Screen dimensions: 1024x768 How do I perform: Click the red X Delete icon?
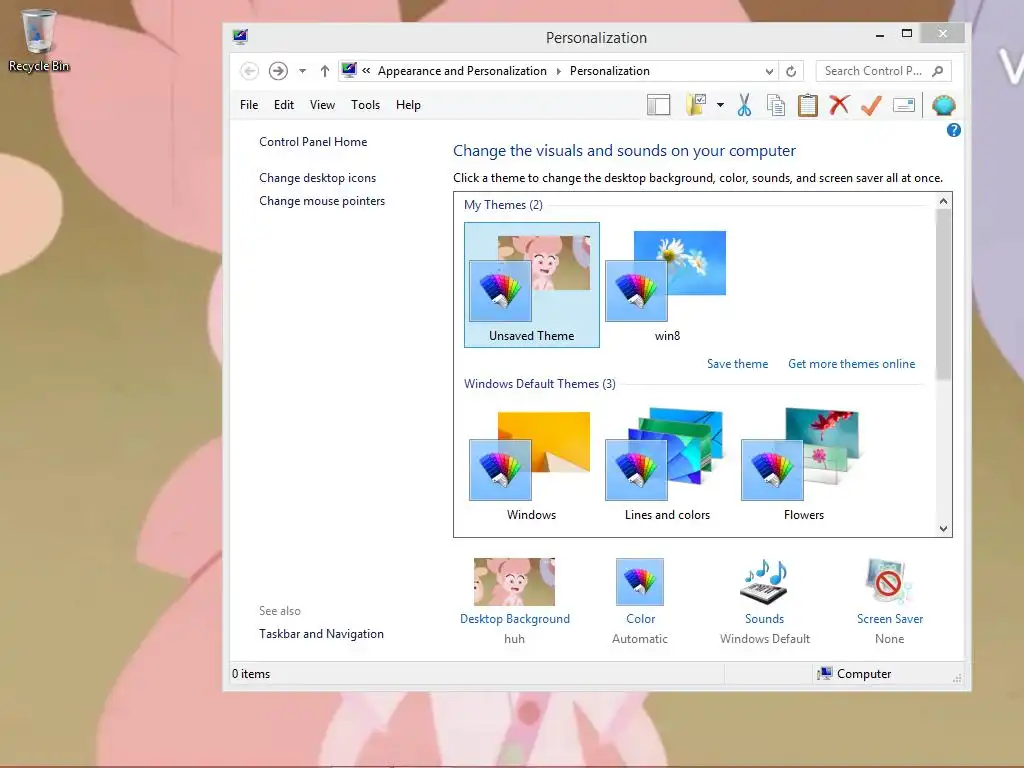coord(839,104)
